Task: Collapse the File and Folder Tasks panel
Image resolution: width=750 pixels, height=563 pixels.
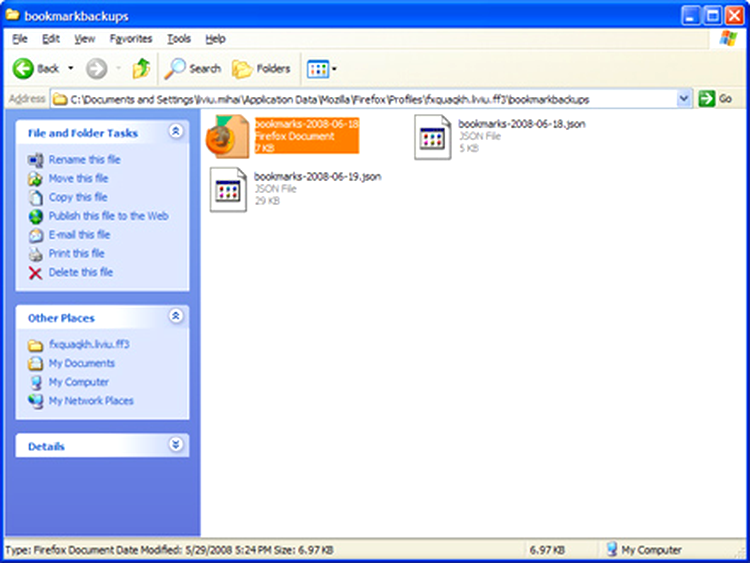Action: pos(176,131)
